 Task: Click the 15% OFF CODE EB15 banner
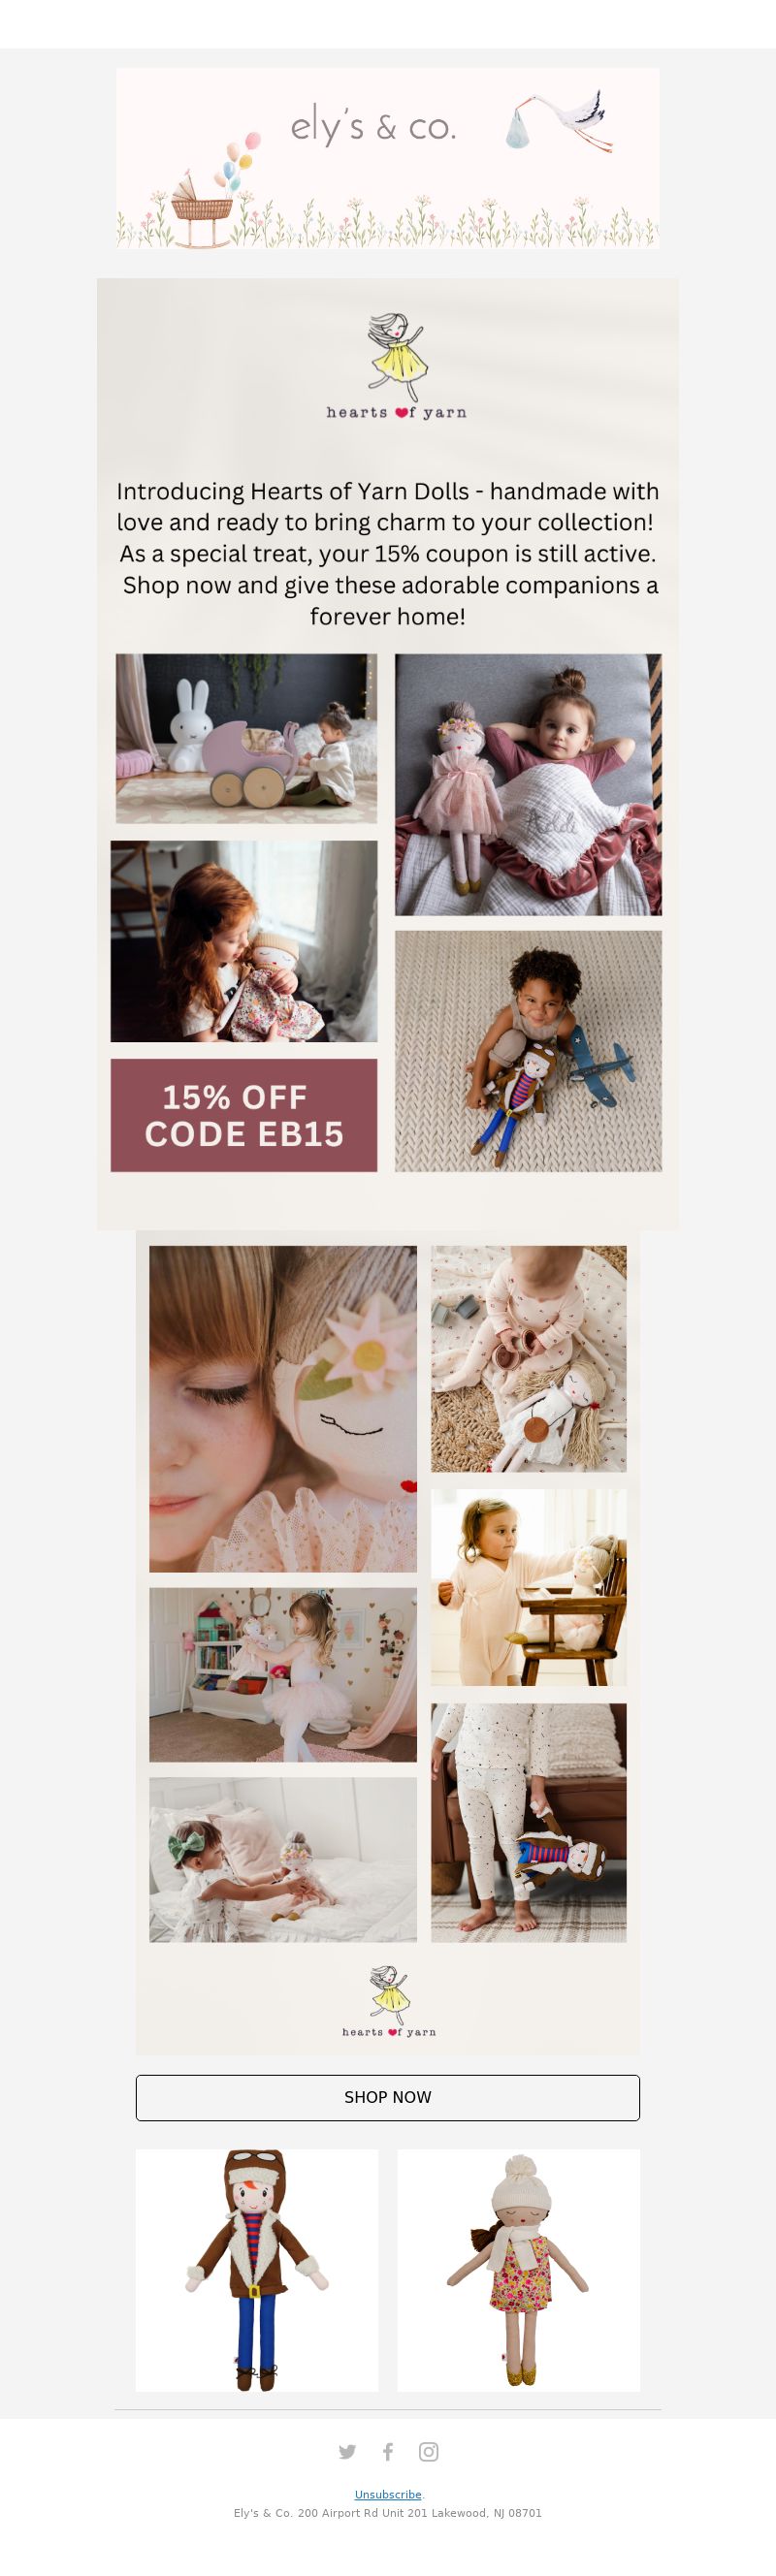(x=244, y=1115)
